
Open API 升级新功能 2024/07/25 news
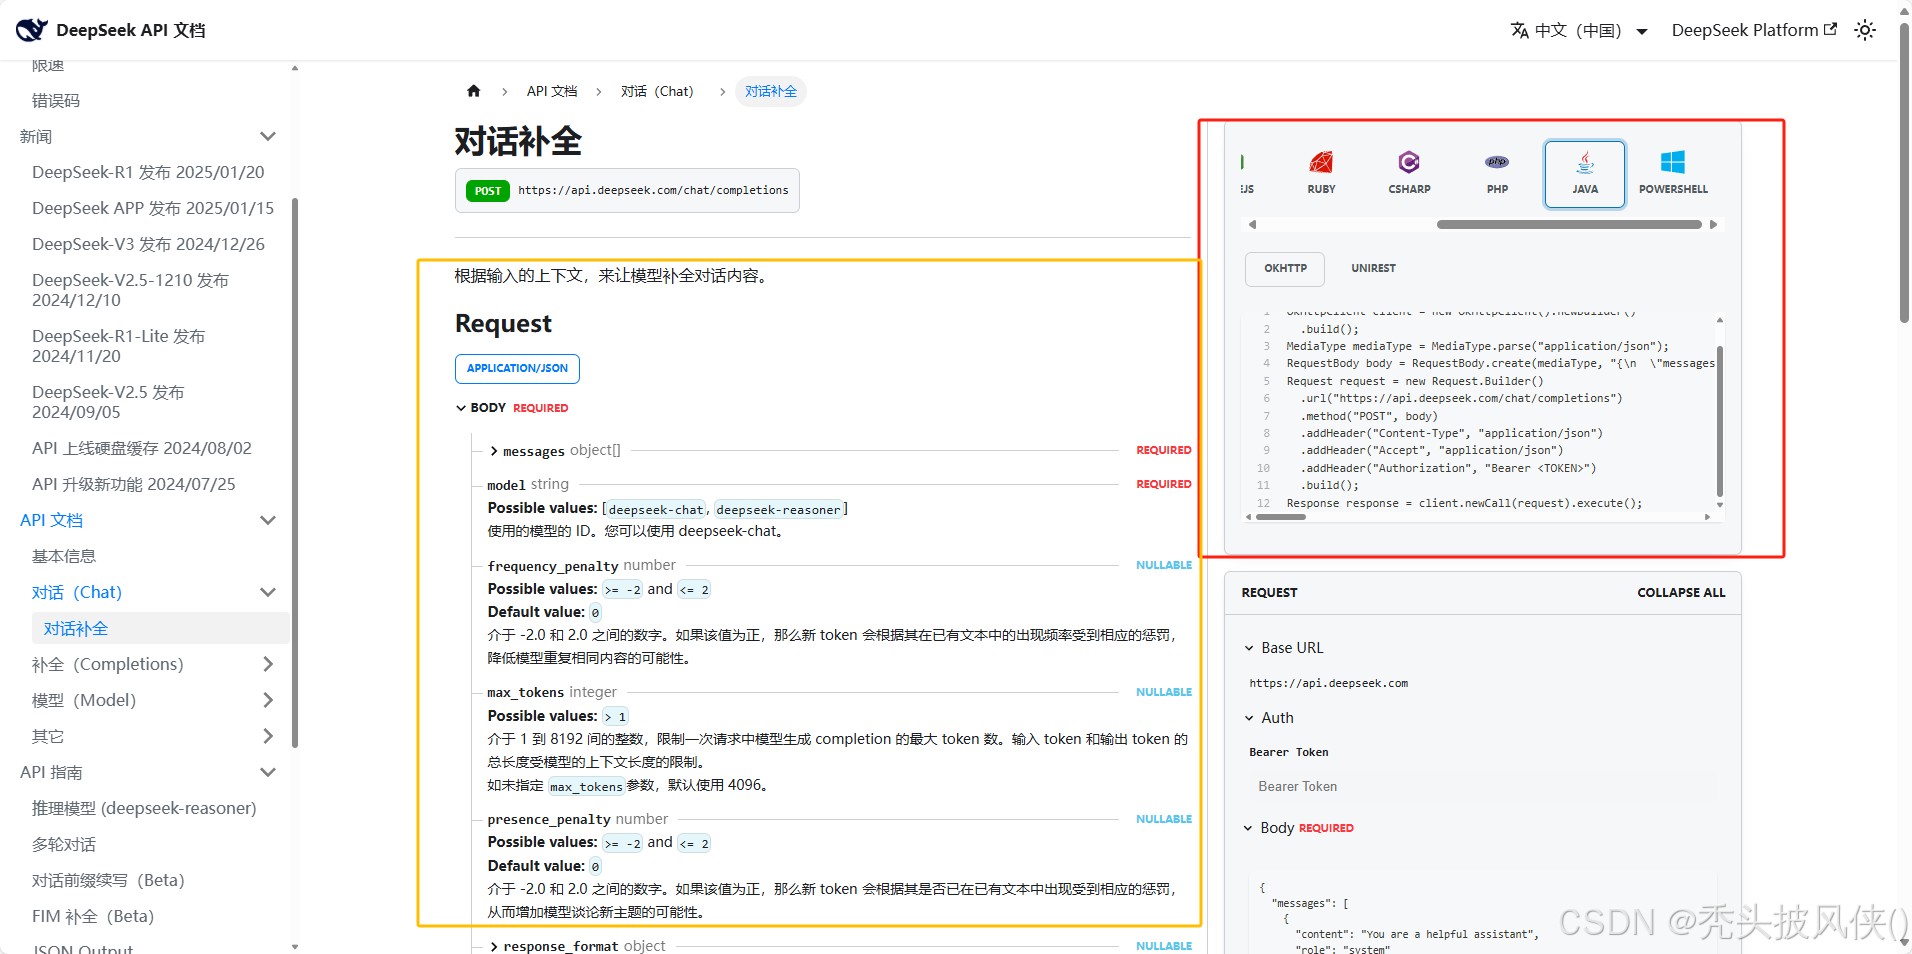click(x=134, y=484)
